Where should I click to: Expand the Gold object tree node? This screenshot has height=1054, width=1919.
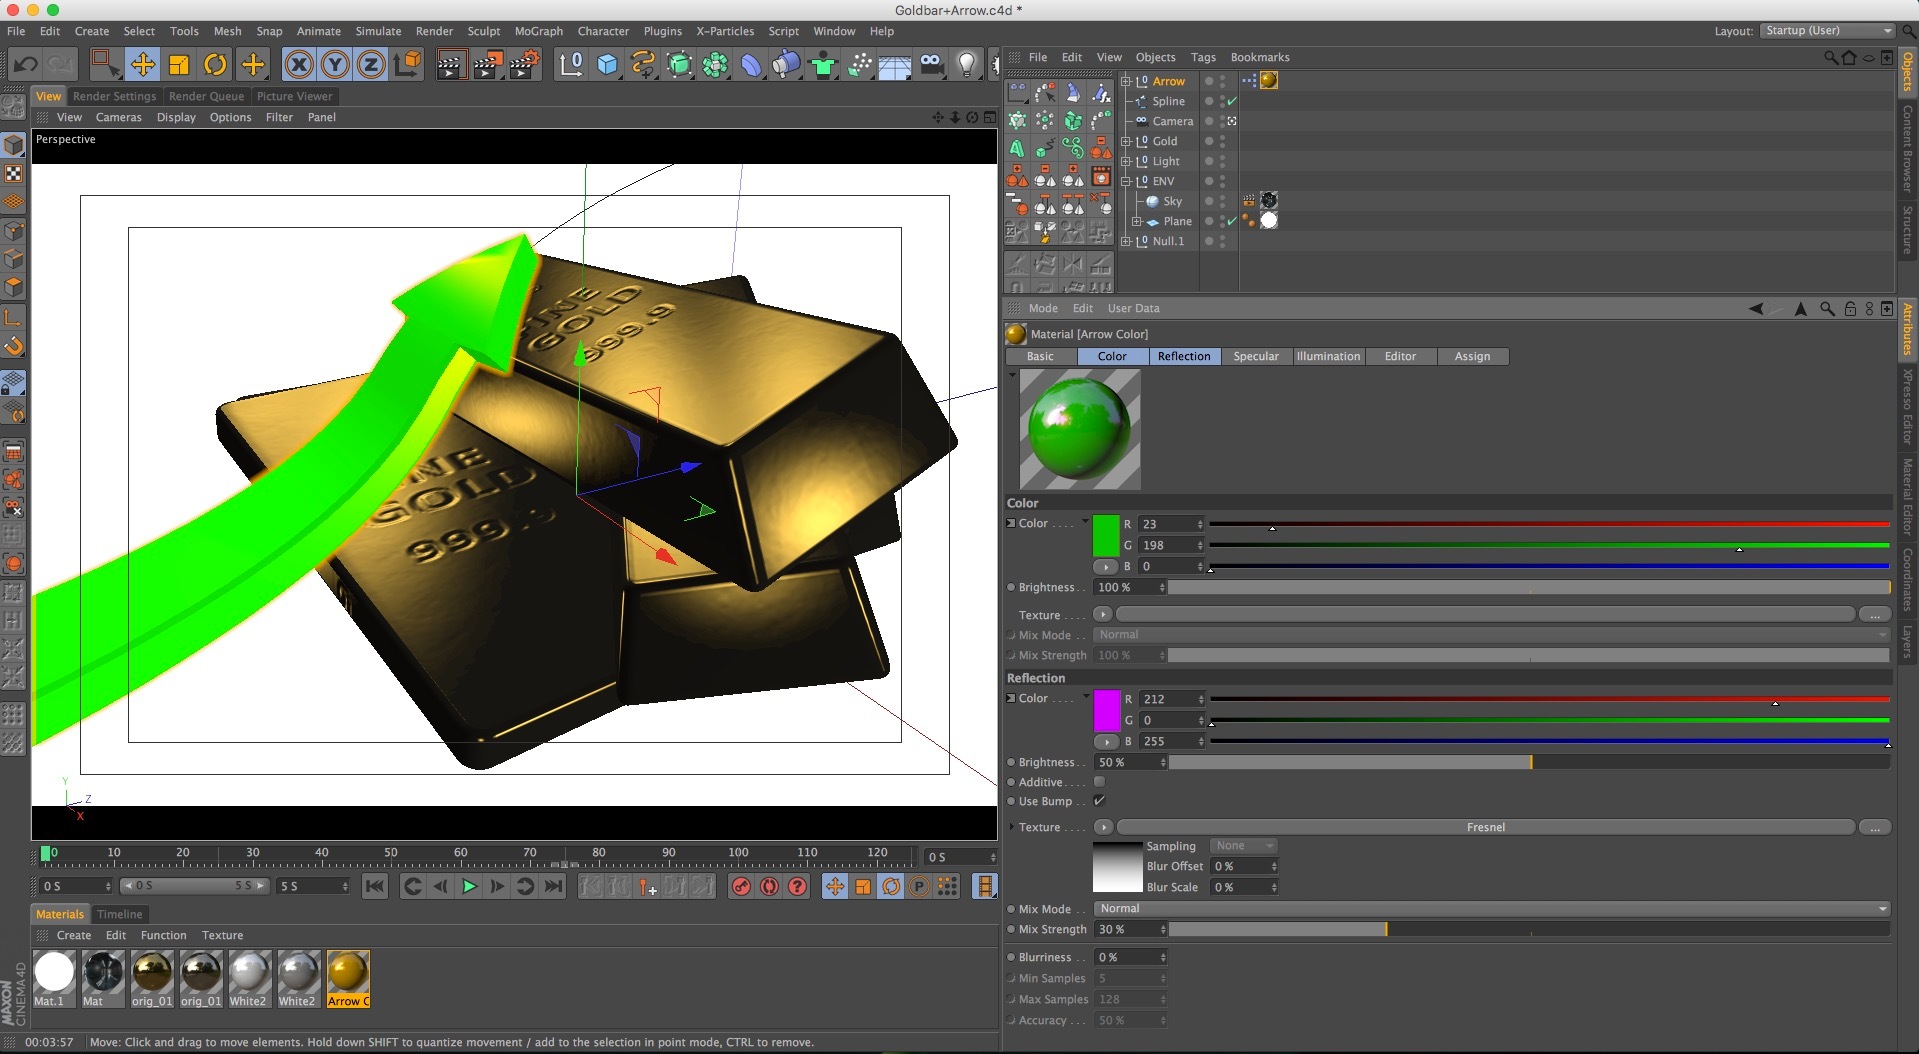[x=1126, y=141]
